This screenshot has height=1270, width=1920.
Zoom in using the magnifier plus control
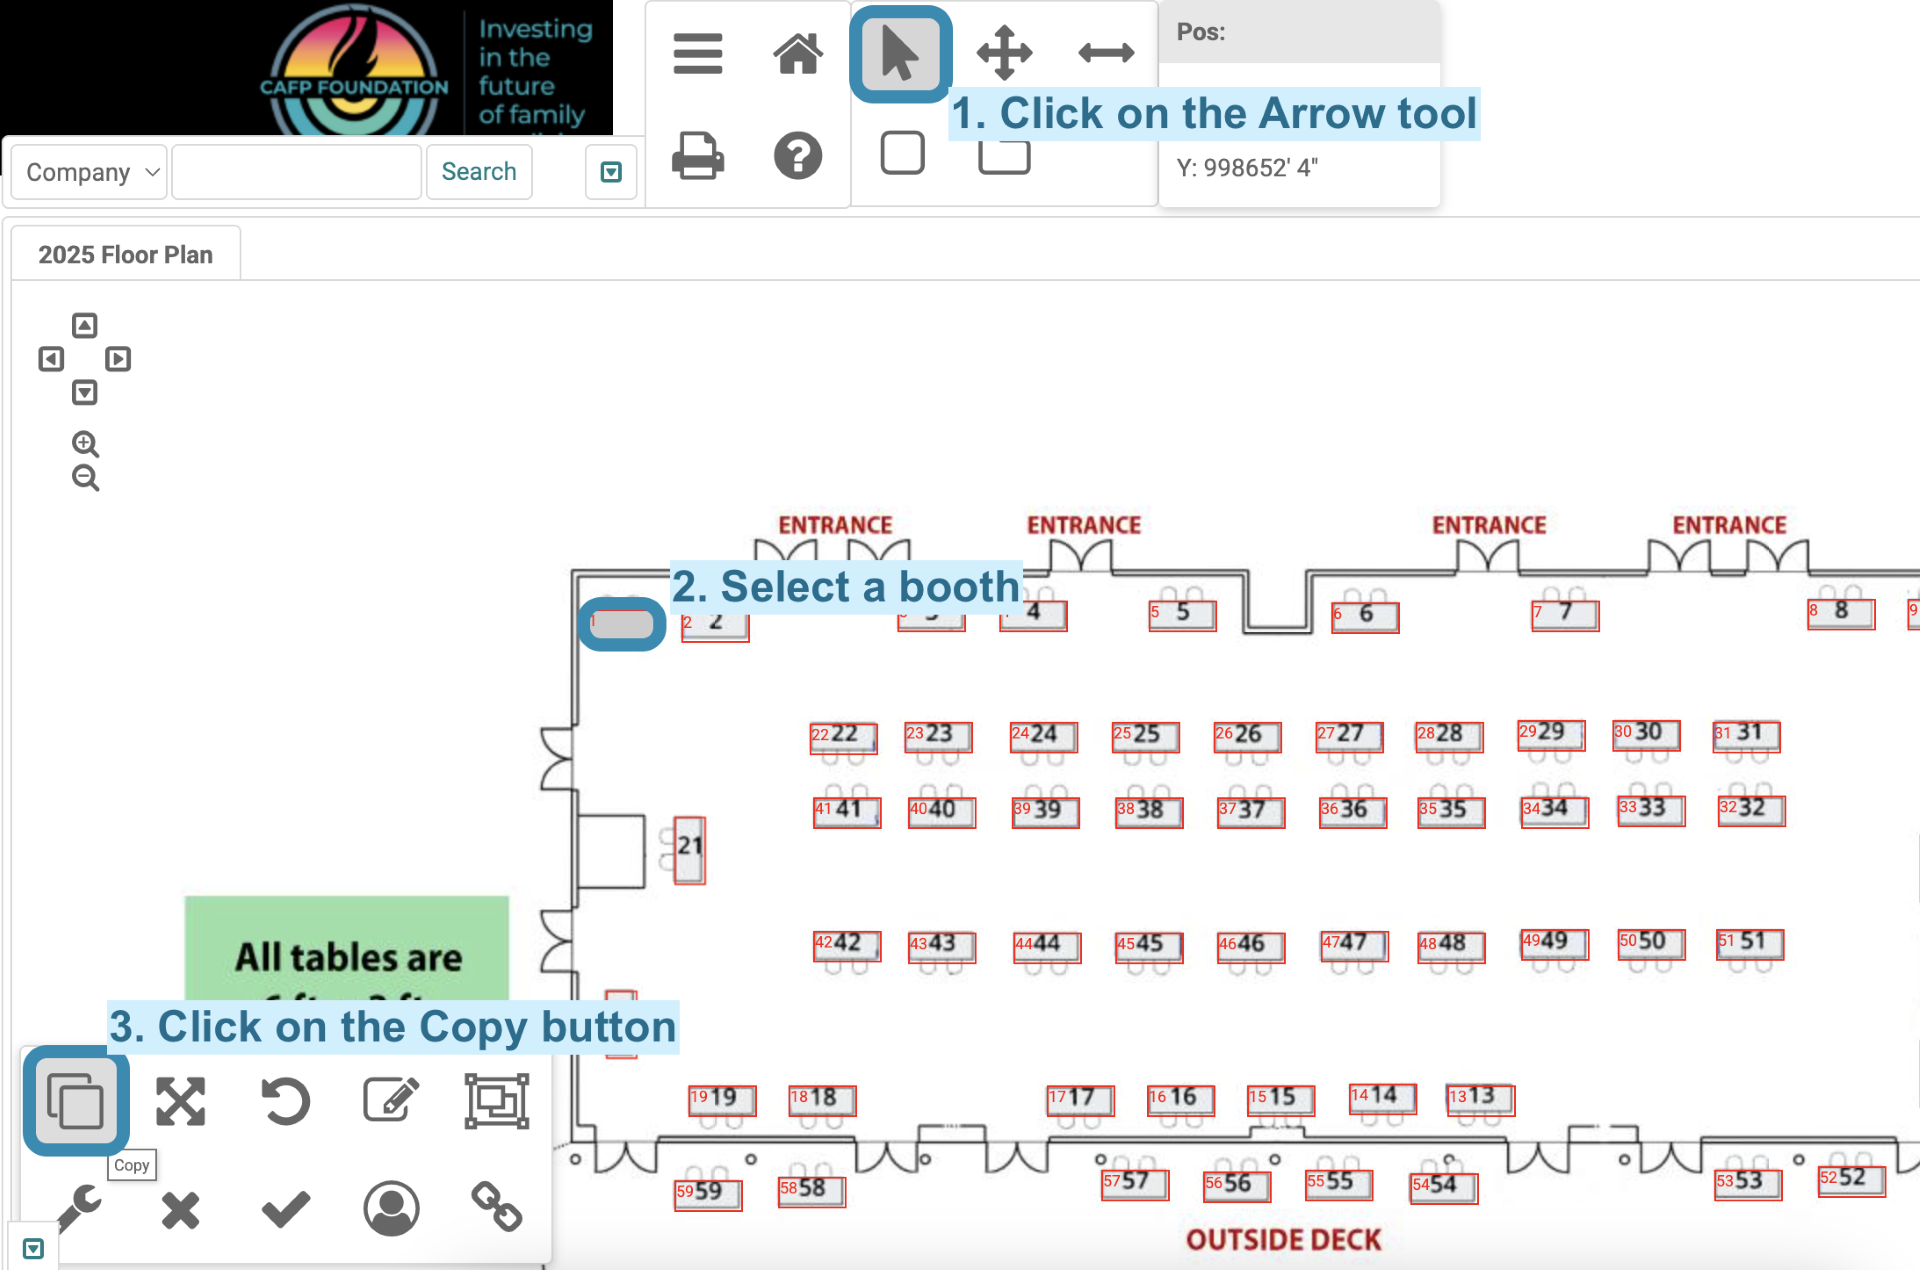coord(85,443)
